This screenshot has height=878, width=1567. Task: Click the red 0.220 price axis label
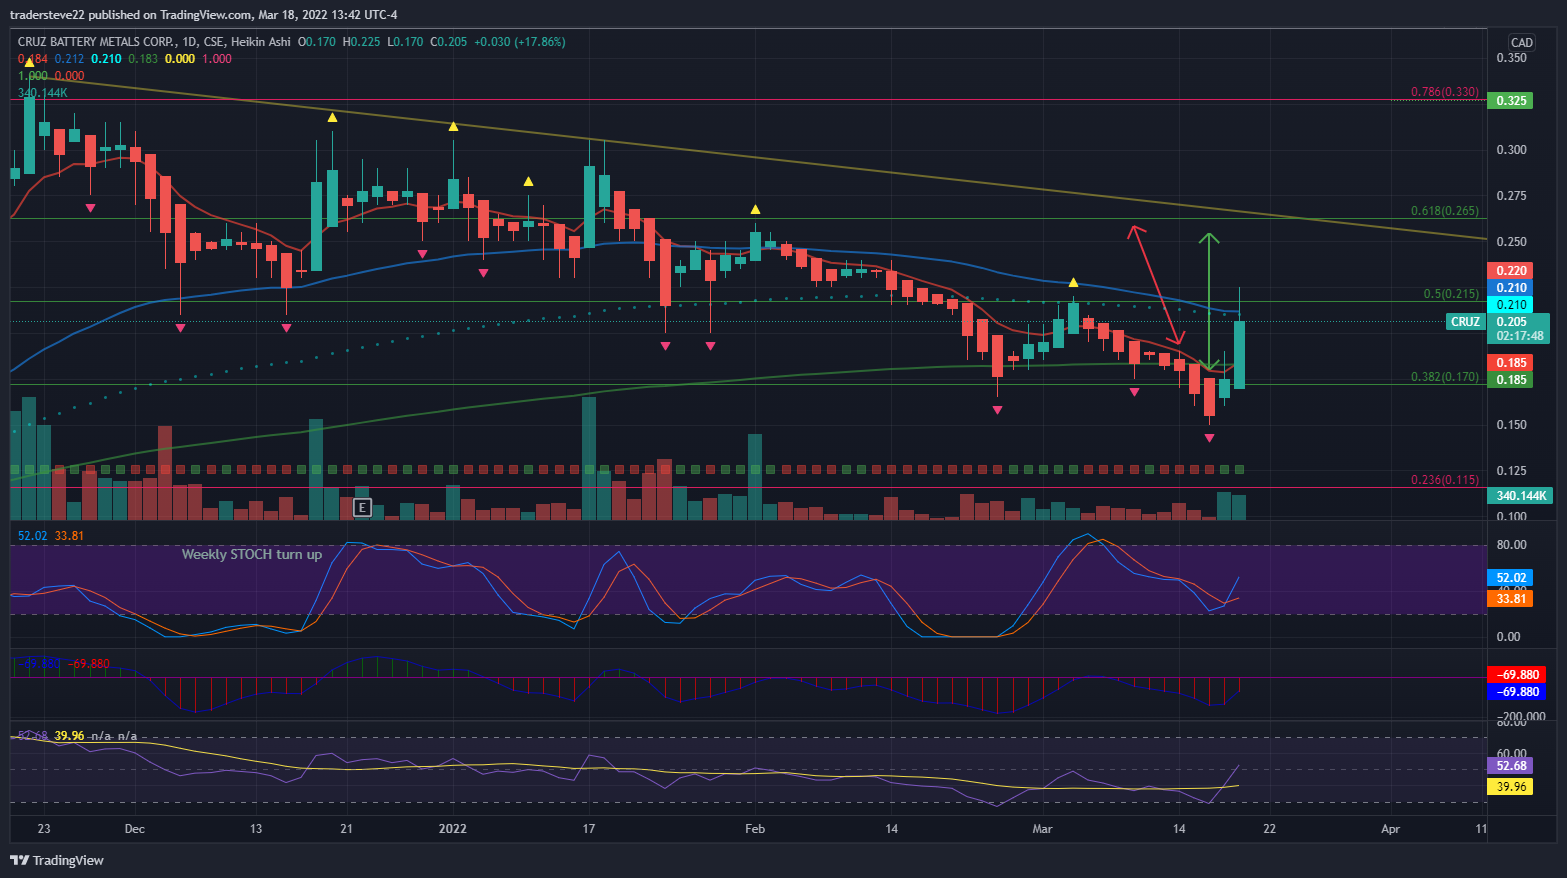pos(1510,271)
